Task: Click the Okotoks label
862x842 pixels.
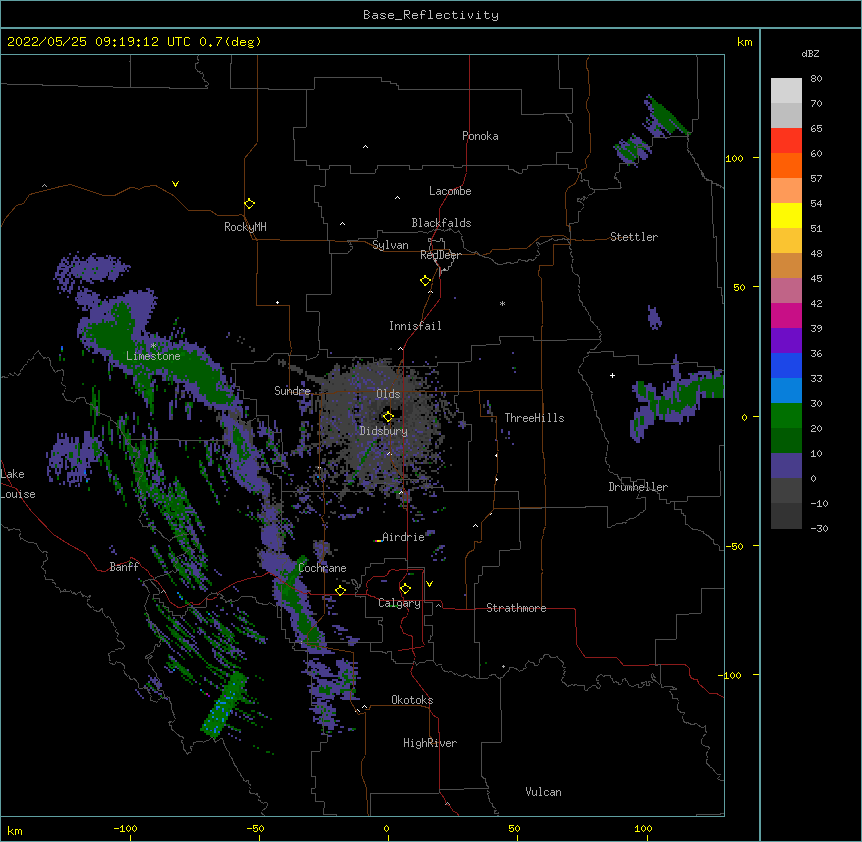Action: coord(412,700)
